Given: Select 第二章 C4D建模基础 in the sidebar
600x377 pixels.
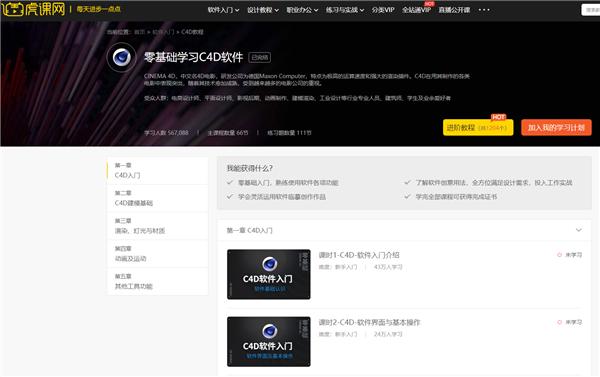Looking at the screenshot, I should [158, 198].
